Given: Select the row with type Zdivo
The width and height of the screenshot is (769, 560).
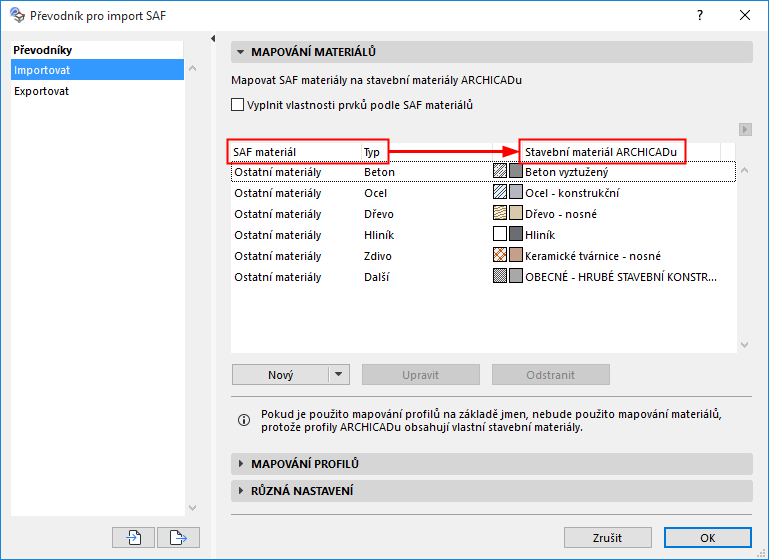Looking at the screenshot, I should [483, 256].
